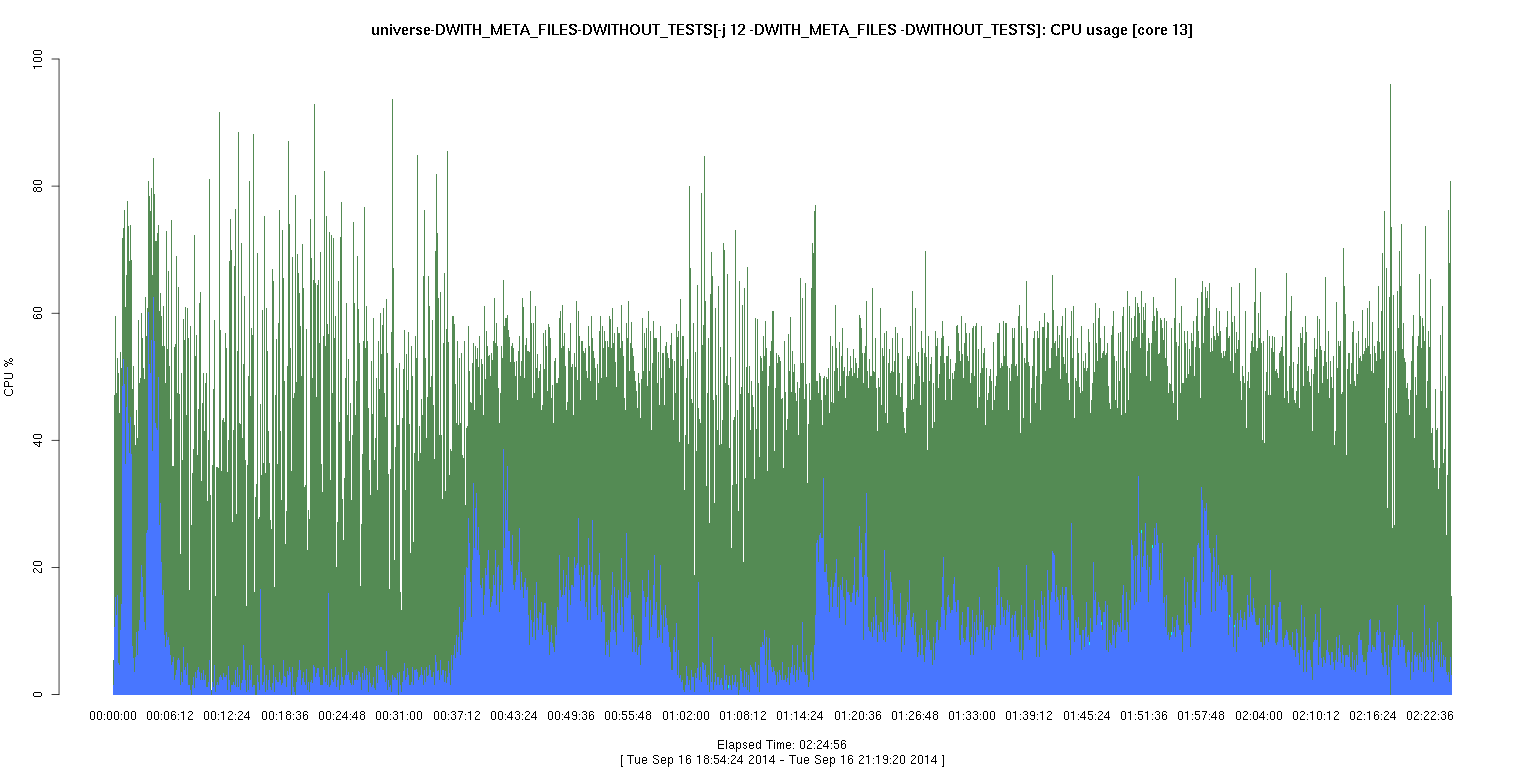This screenshot has height=768, width=1536.
Task: Click the 01:08:12 time tick label
Action: click(743, 716)
